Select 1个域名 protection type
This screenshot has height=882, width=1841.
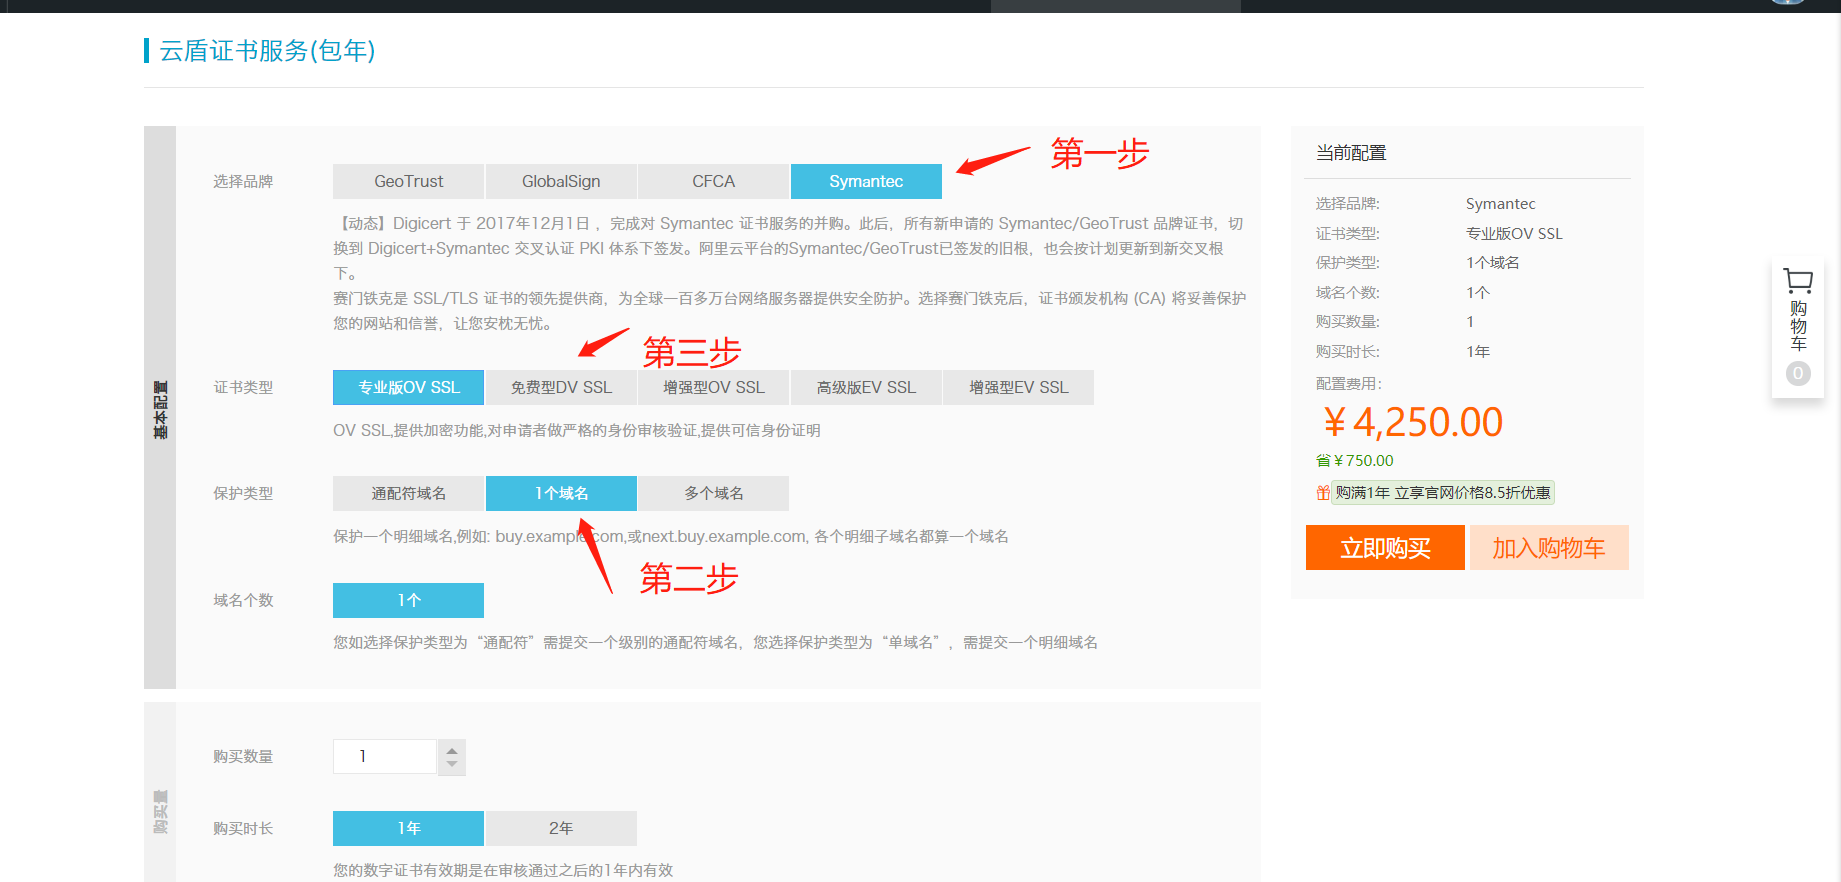click(x=561, y=493)
